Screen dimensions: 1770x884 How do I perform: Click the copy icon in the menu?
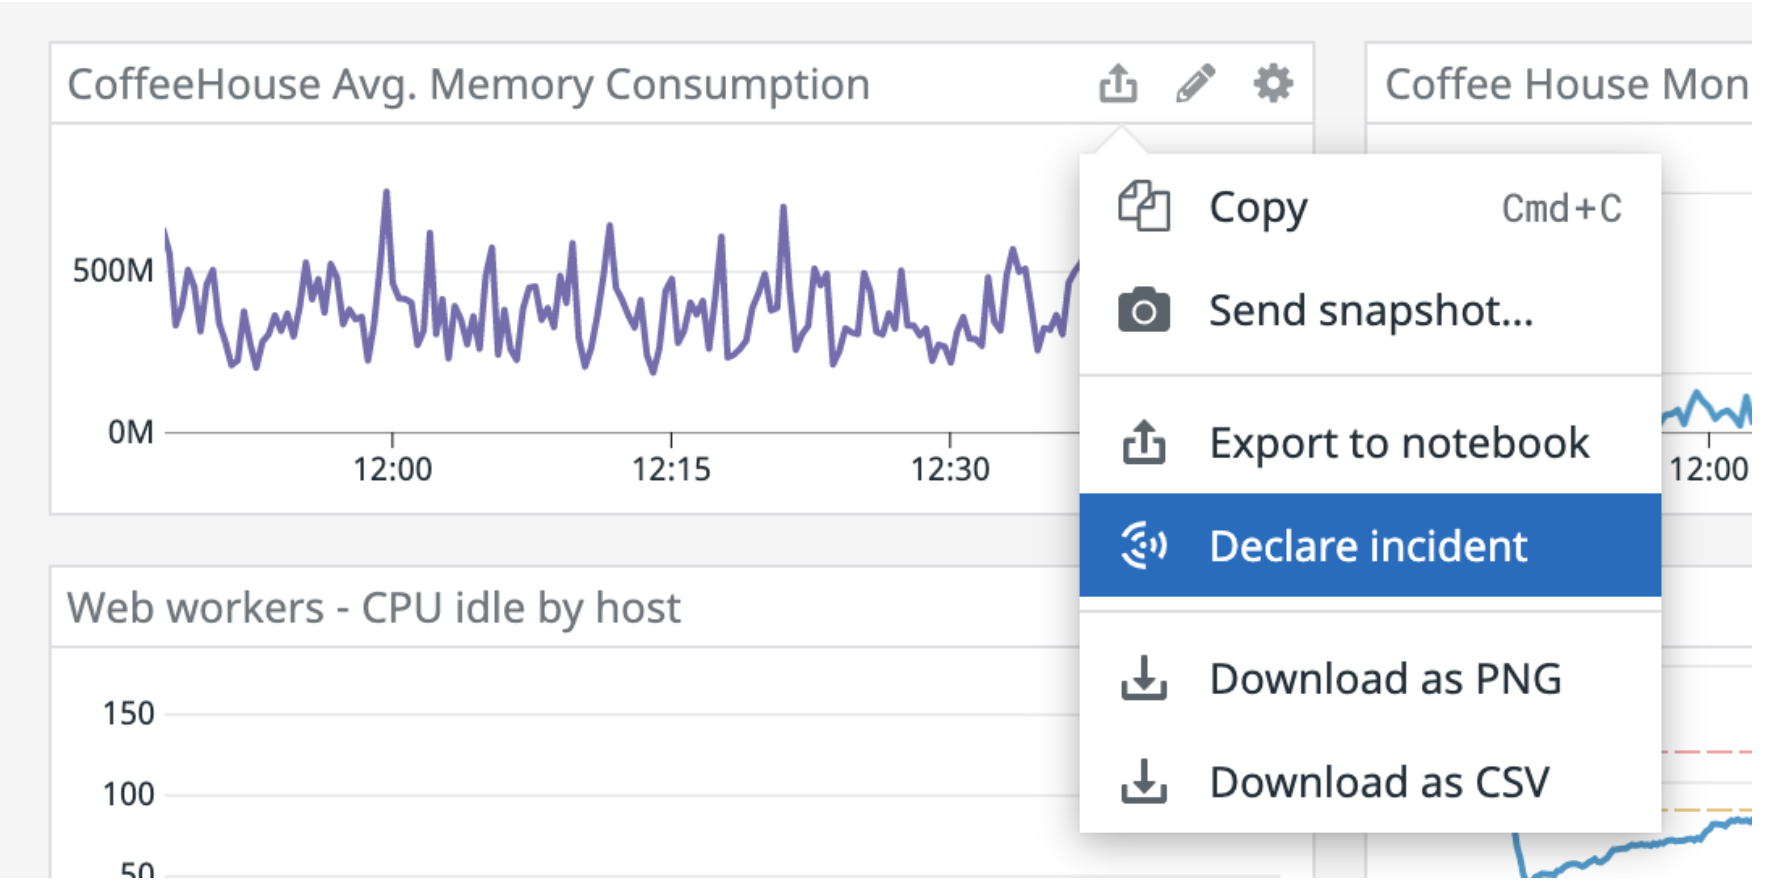[1144, 207]
